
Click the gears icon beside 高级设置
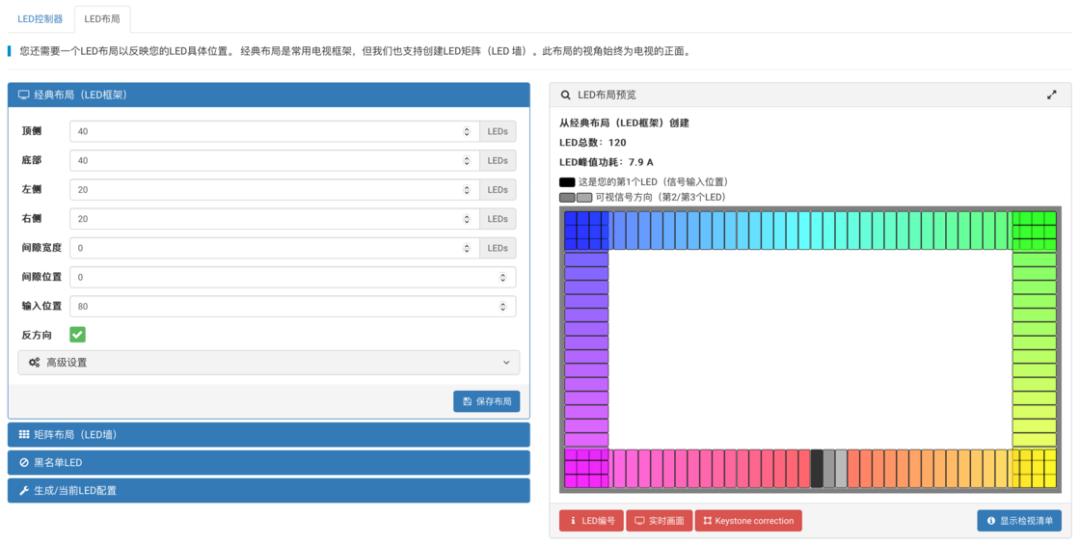34,363
